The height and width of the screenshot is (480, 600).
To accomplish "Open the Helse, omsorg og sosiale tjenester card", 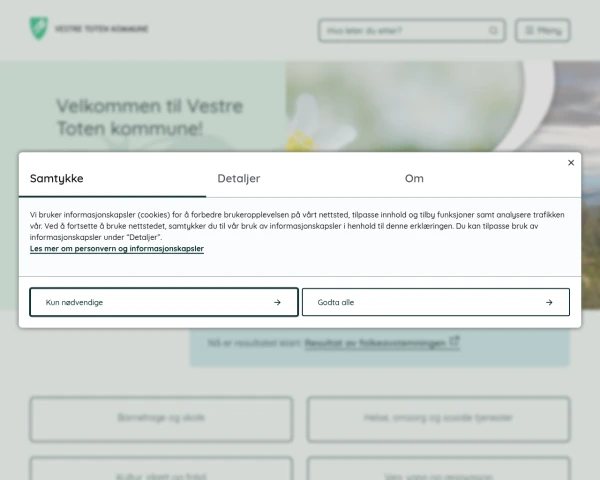I will point(439,419).
